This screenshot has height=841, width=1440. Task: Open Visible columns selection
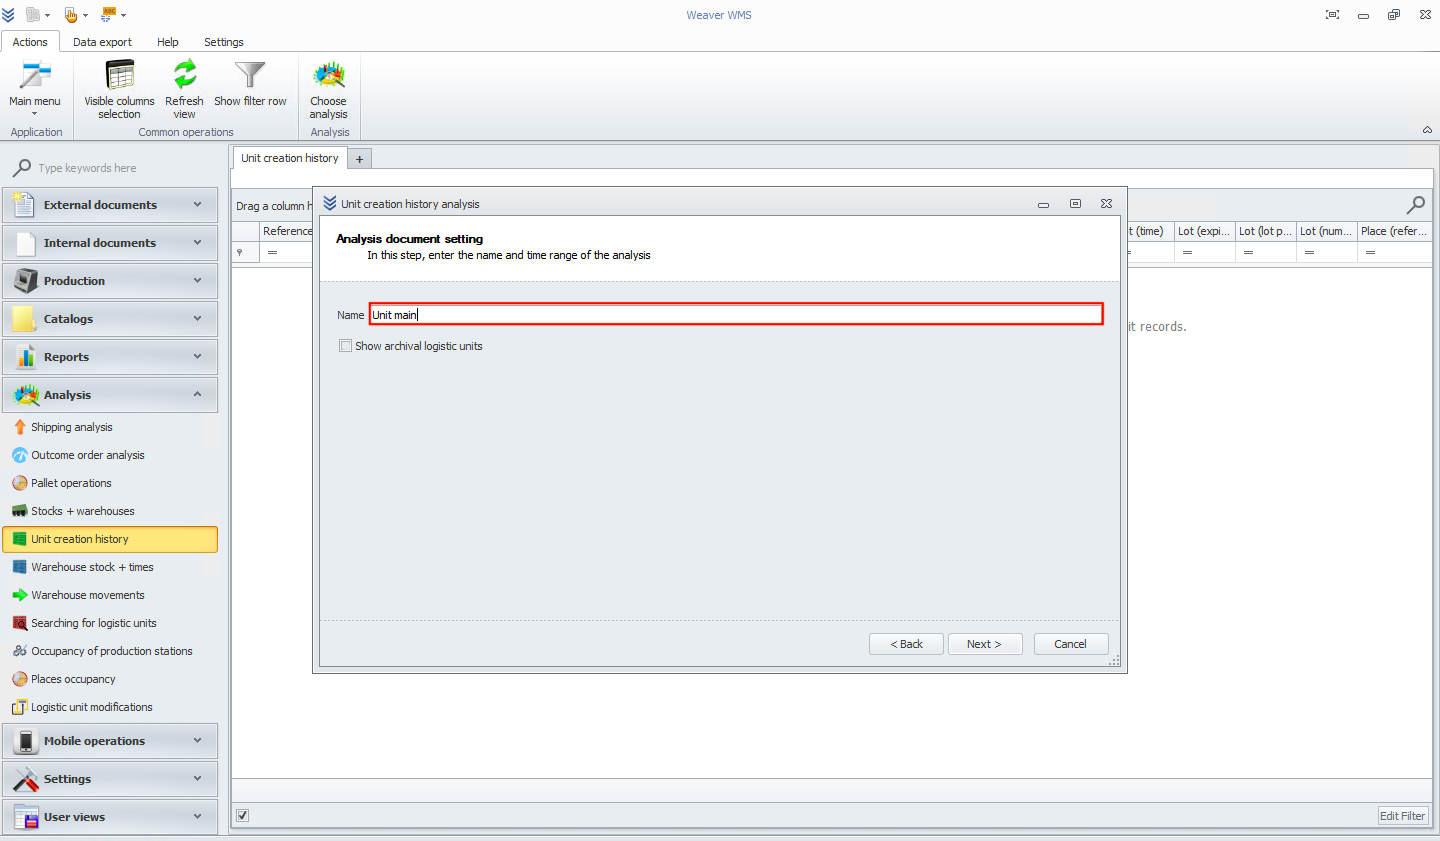tap(119, 89)
